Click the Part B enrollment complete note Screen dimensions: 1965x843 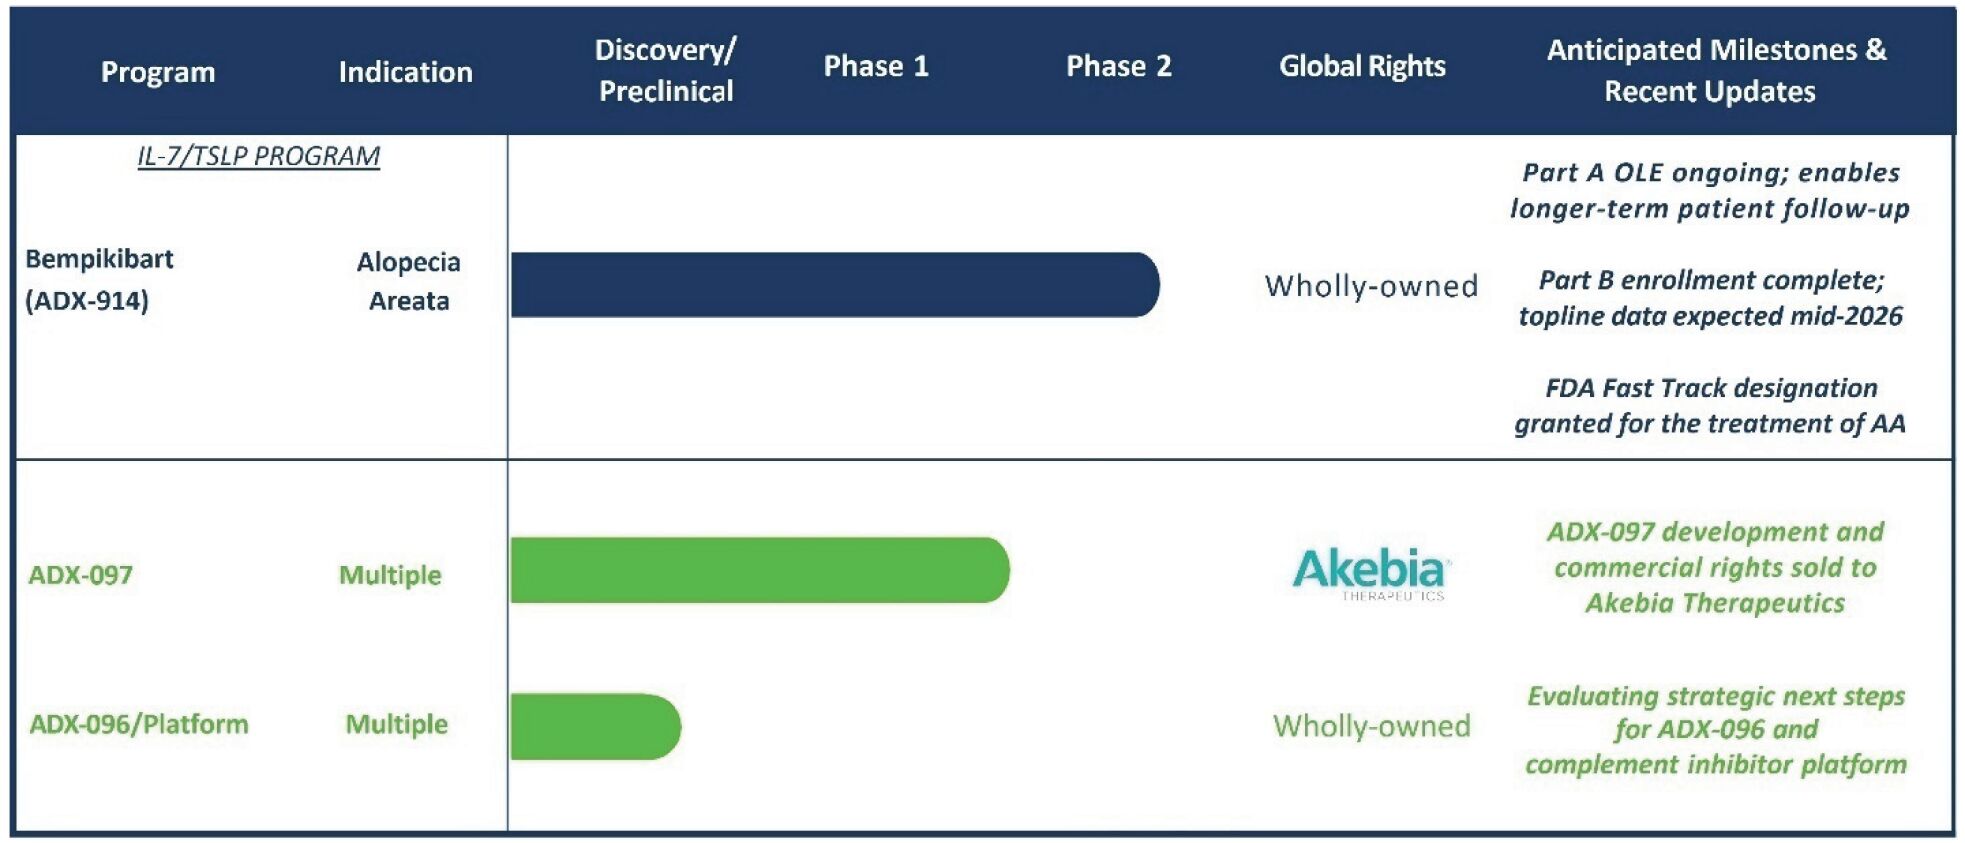[x=1710, y=298]
